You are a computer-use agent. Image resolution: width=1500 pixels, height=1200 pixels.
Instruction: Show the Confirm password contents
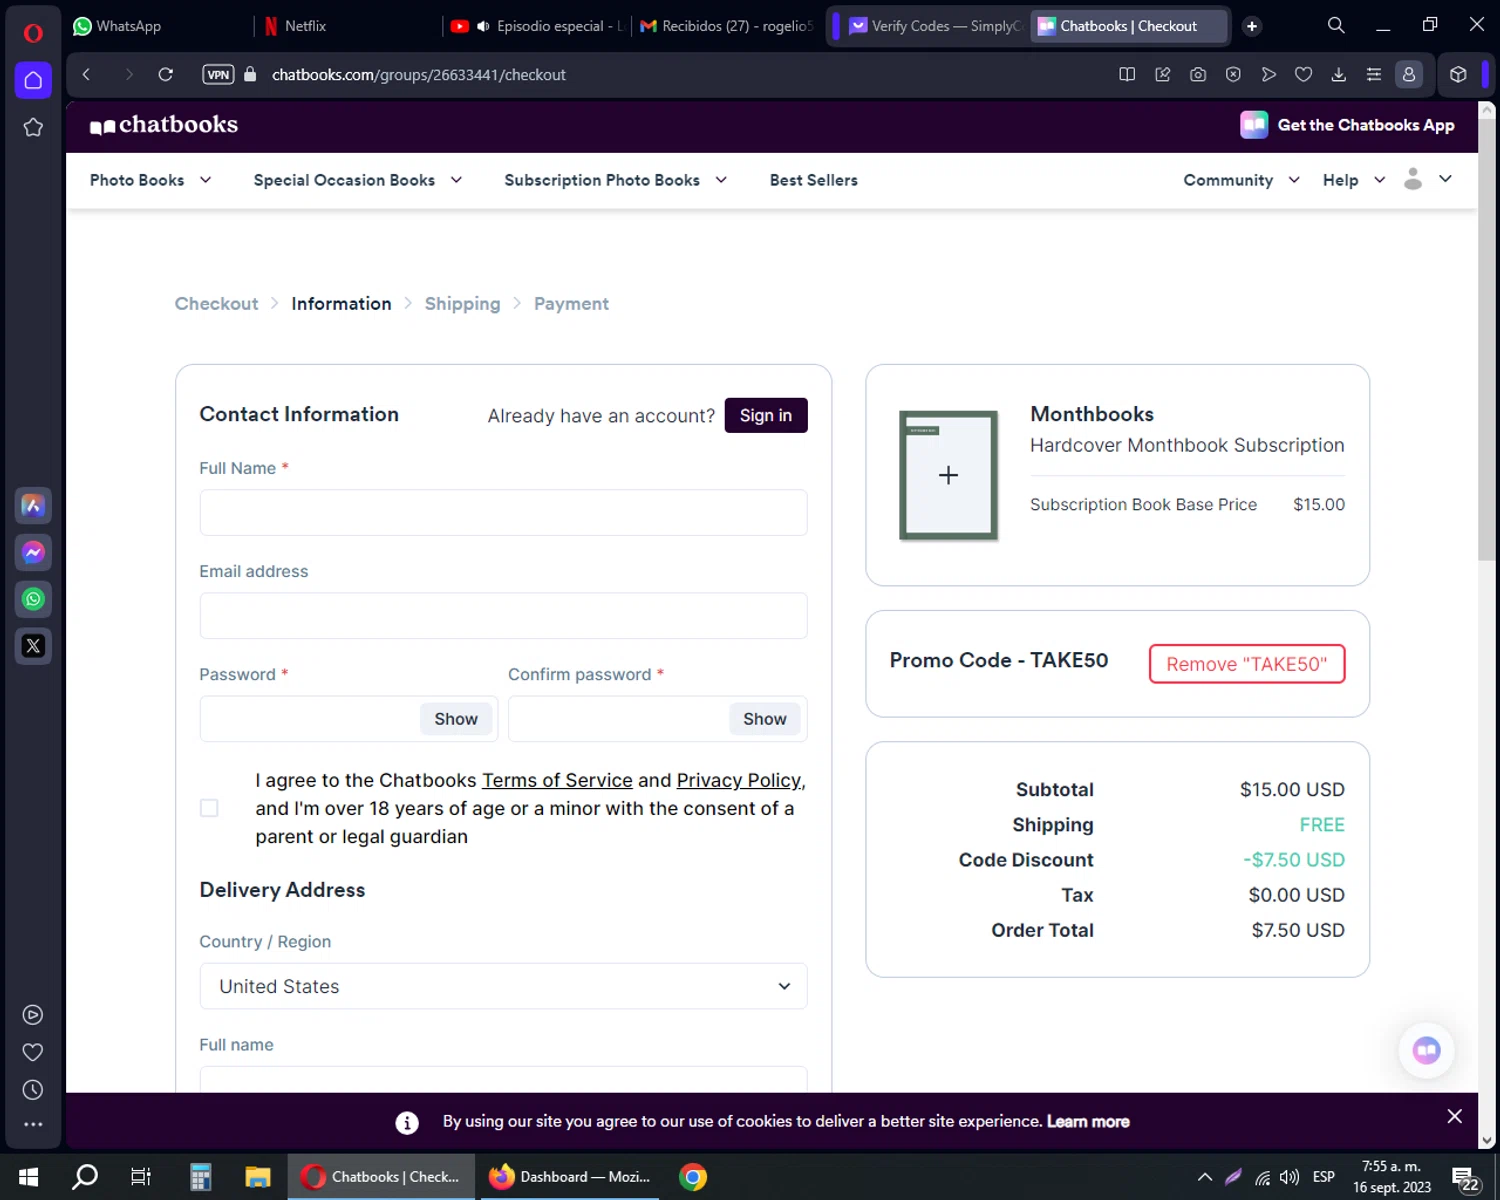[x=765, y=718]
